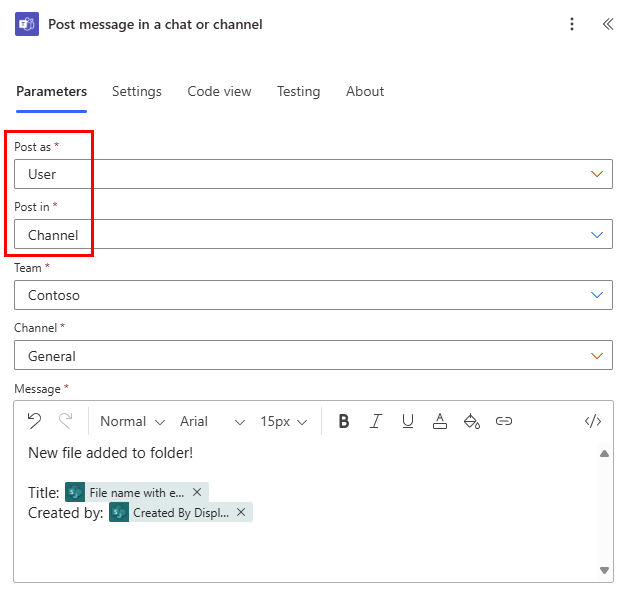Screen dimensions: 623x602
Task: Open the Channel dropdown showing General
Action: [x=313, y=356]
